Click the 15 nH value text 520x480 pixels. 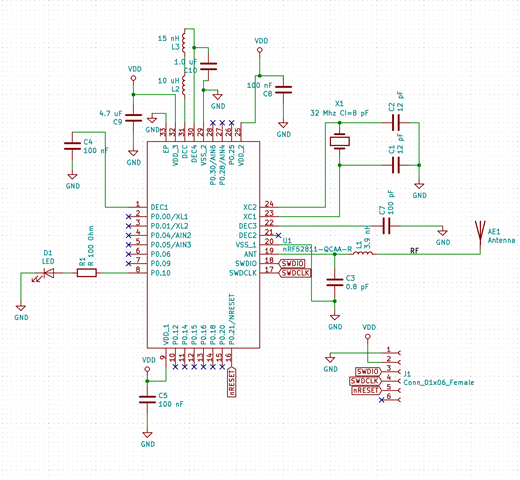pos(168,38)
